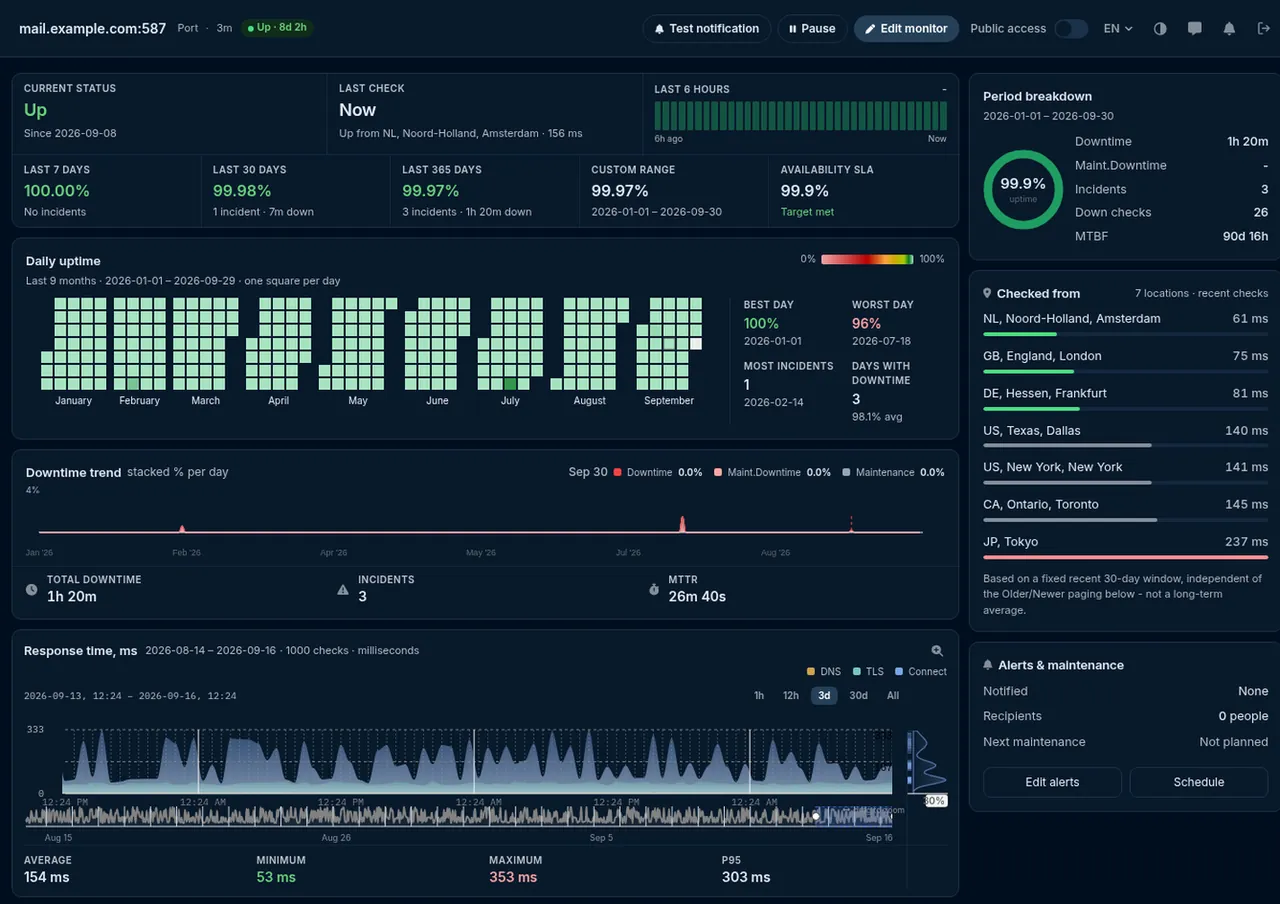The height and width of the screenshot is (904, 1280).
Task: Click the 99.9% uptime donut chart
Action: pyautogui.click(x=1023, y=189)
